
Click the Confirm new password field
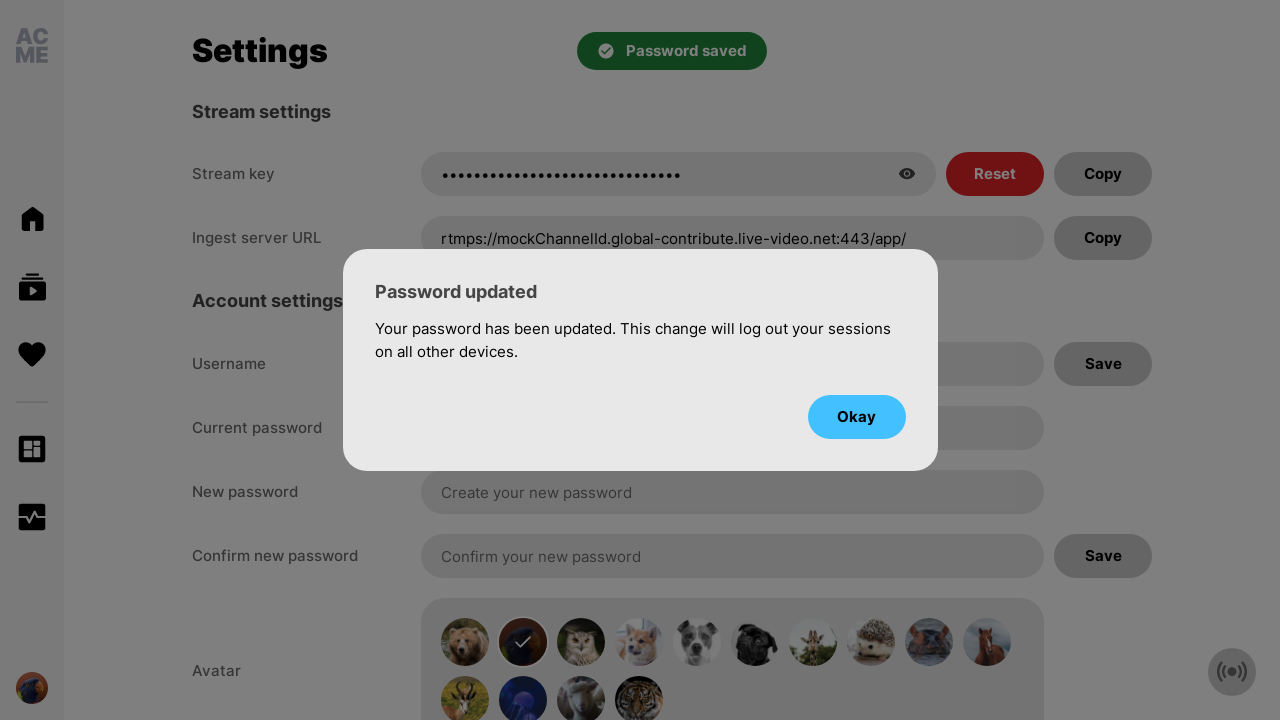(732, 556)
